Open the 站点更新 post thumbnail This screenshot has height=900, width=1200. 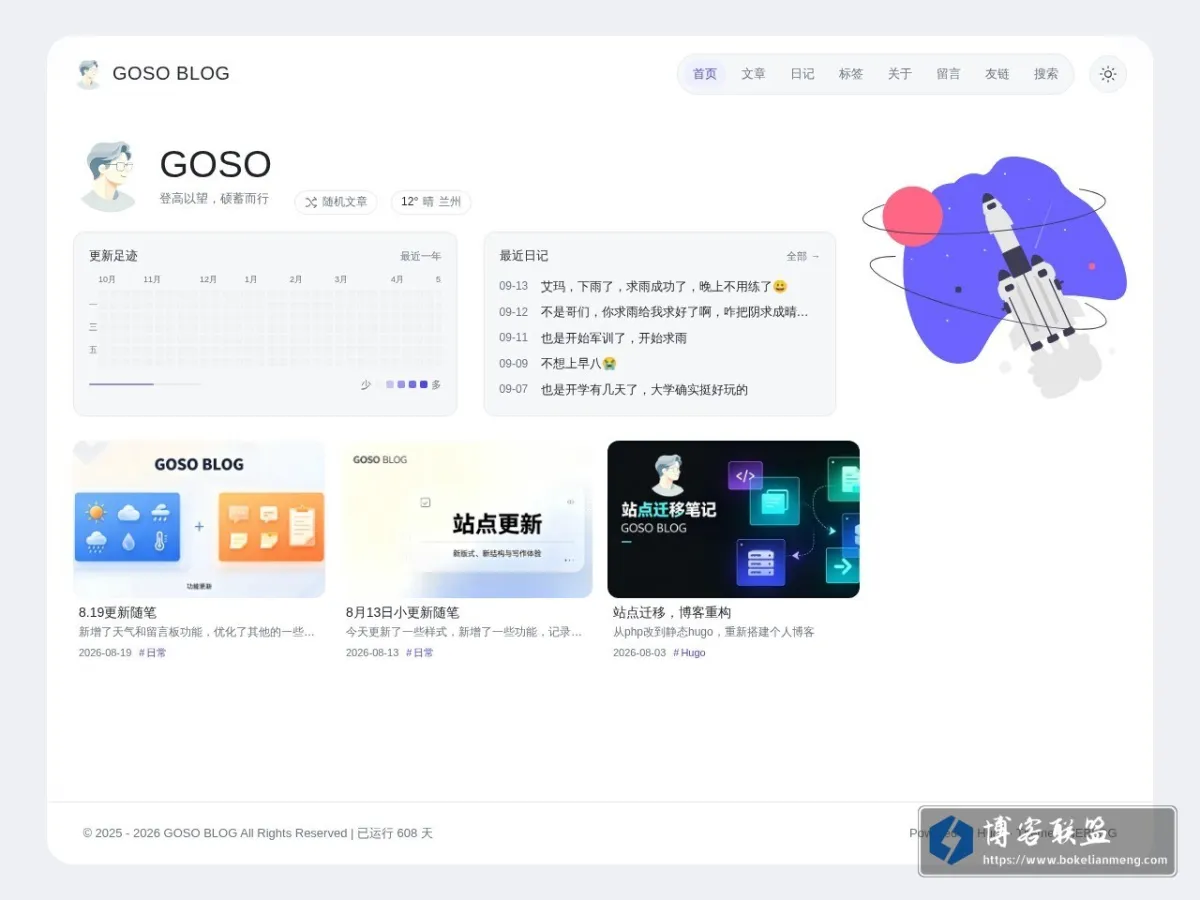(x=466, y=519)
